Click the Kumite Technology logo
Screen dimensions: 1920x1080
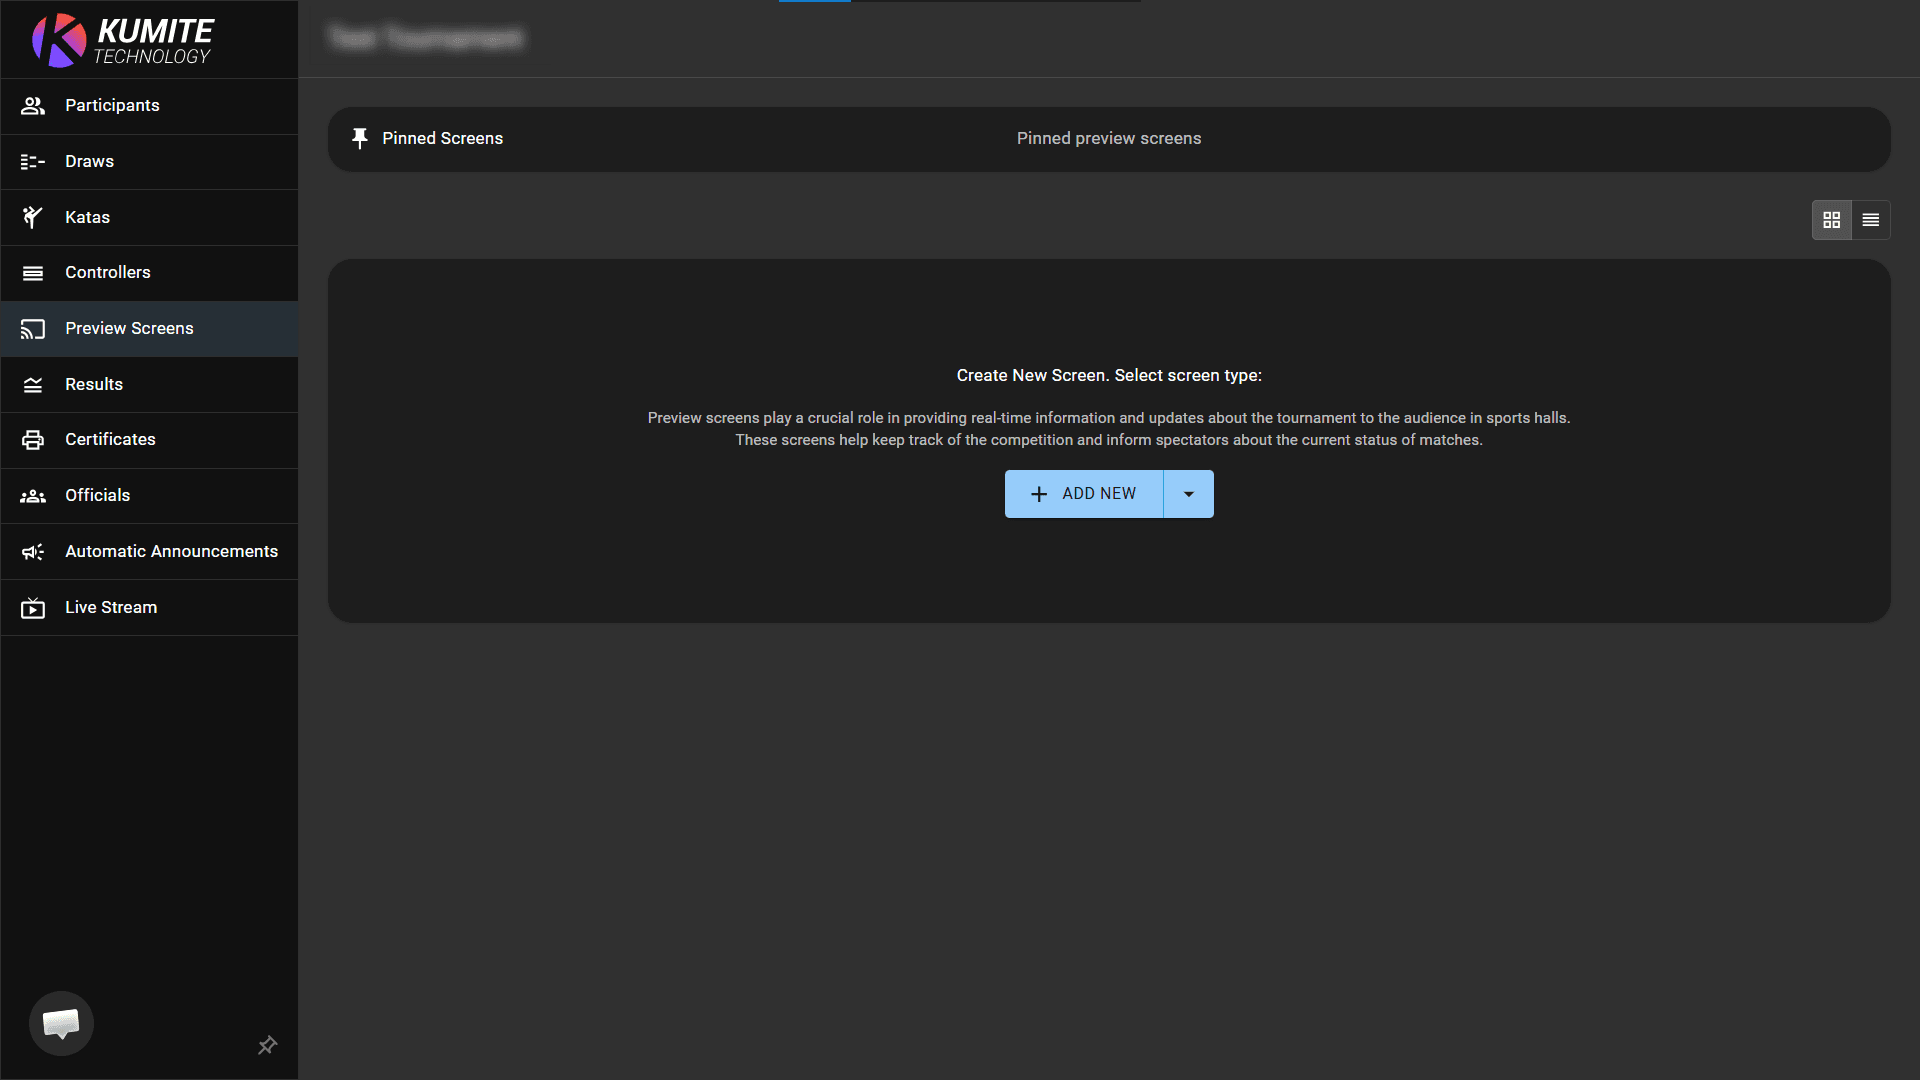click(x=120, y=40)
